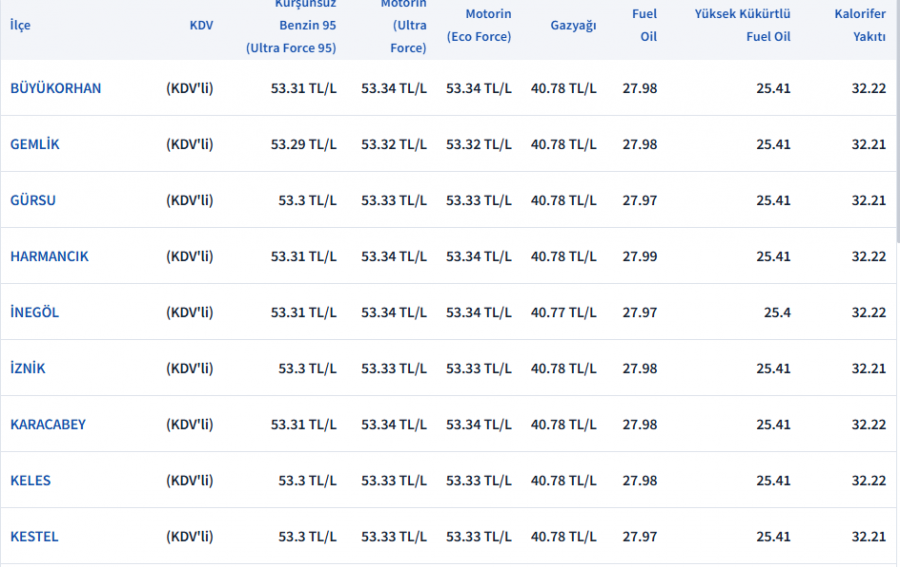Open the İZNİK district link

pos(28,368)
